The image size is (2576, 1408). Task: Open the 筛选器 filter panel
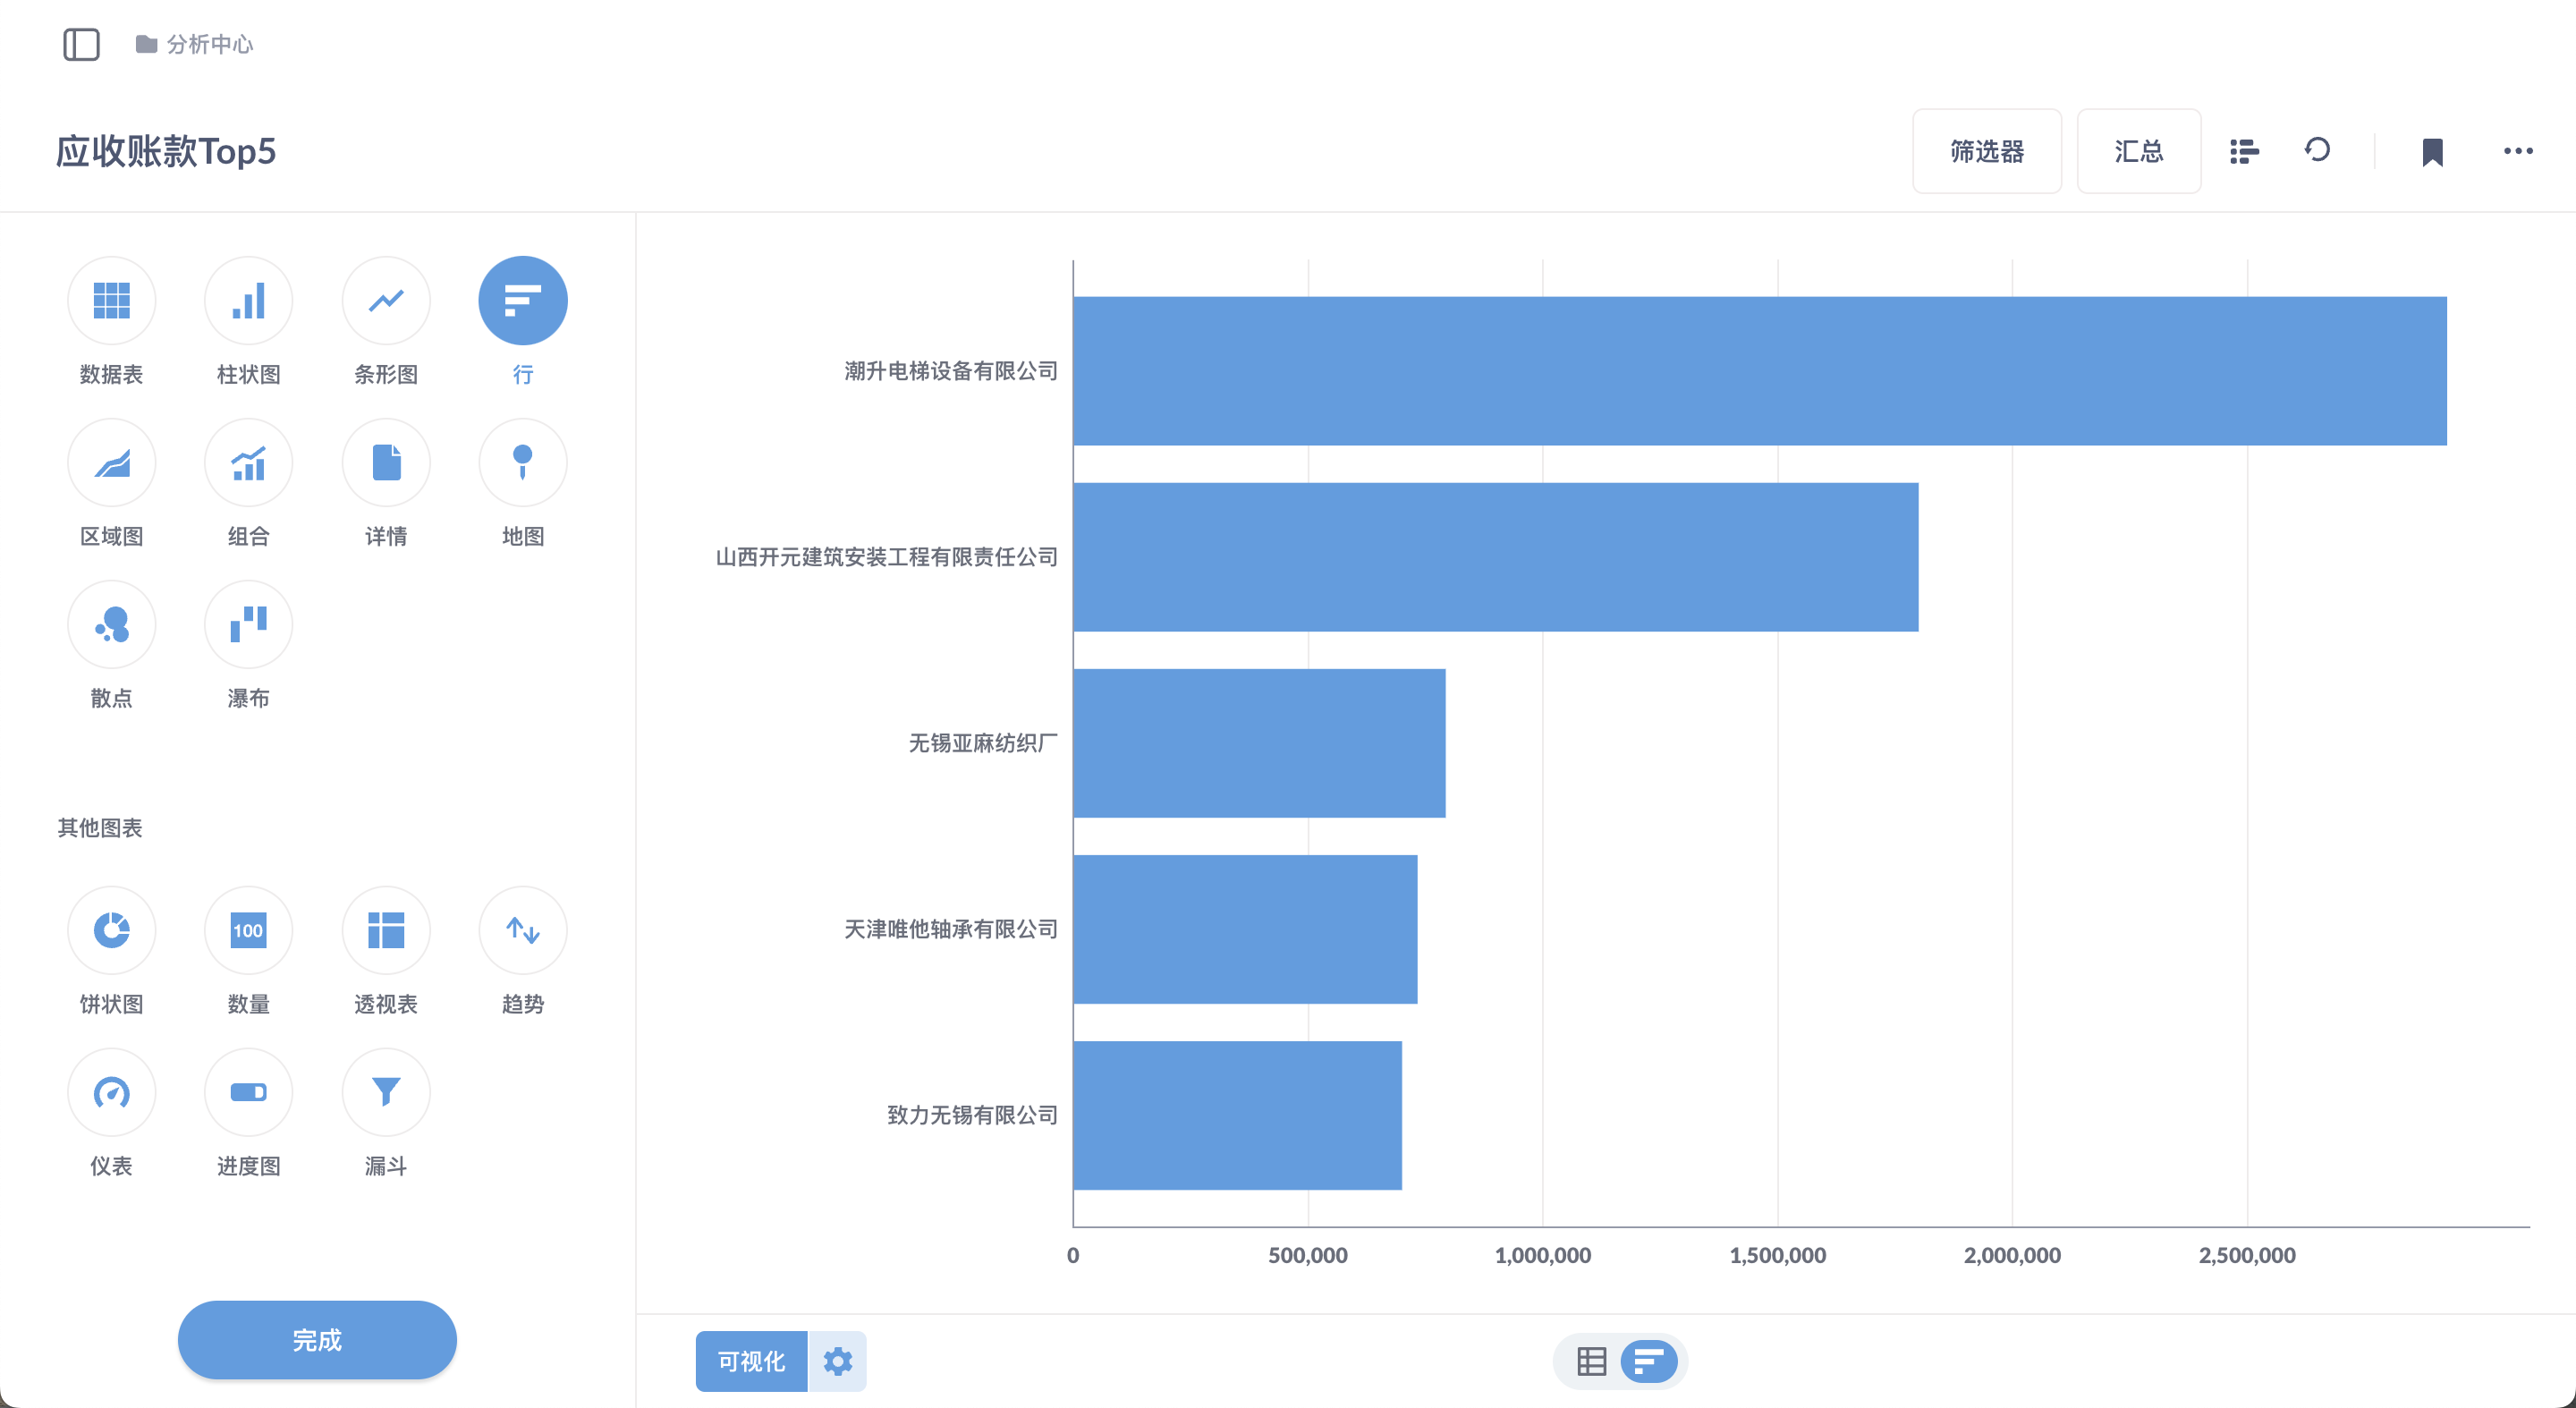click(x=1986, y=151)
